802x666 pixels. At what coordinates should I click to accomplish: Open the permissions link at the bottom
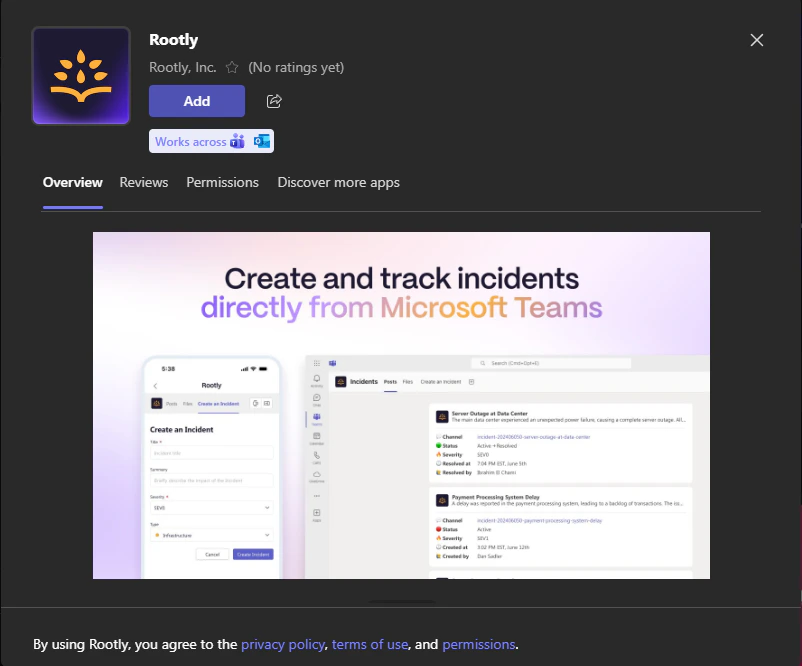[479, 644]
